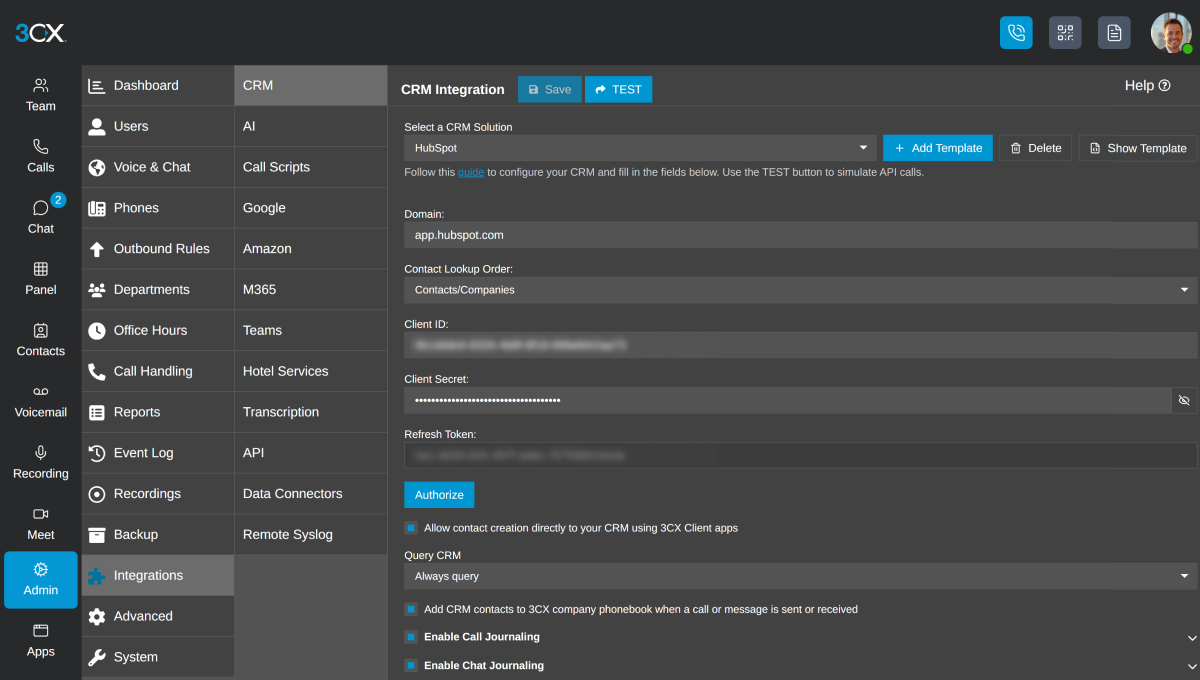
Task: Click the Client Secret field
Action: [x=787, y=400]
